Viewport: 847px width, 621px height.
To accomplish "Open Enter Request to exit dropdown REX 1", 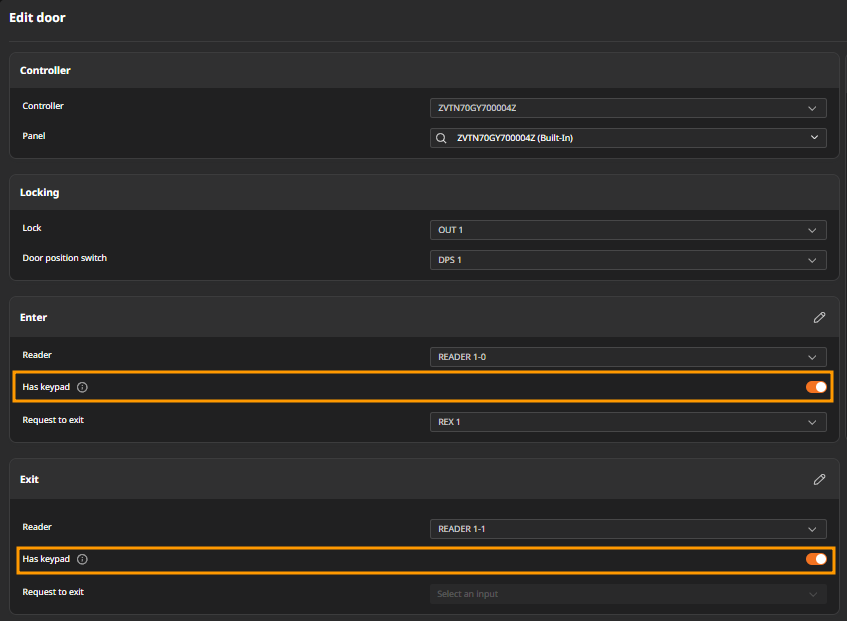I will click(628, 422).
